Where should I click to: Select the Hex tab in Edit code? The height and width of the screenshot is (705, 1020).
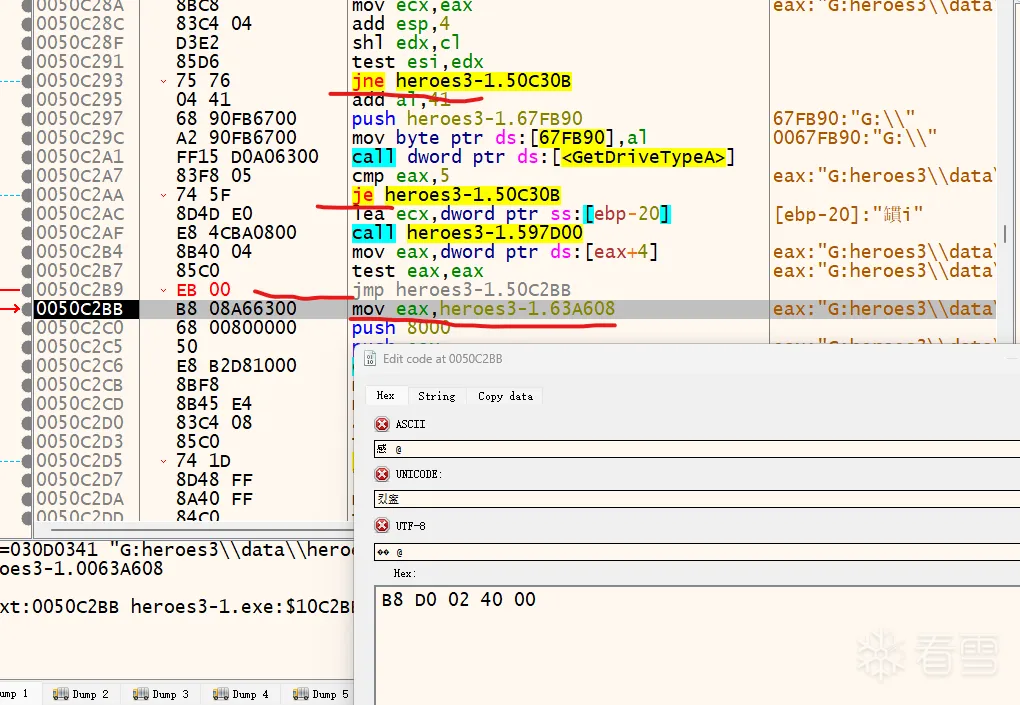pos(385,396)
